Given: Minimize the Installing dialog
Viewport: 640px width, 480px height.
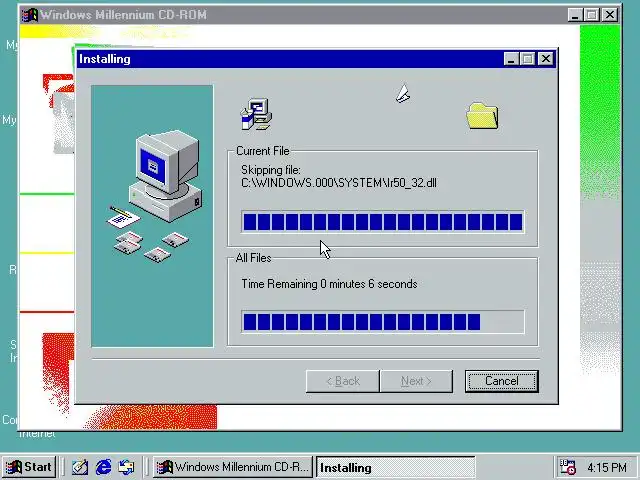Looking at the screenshot, I should (x=511, y=59).
